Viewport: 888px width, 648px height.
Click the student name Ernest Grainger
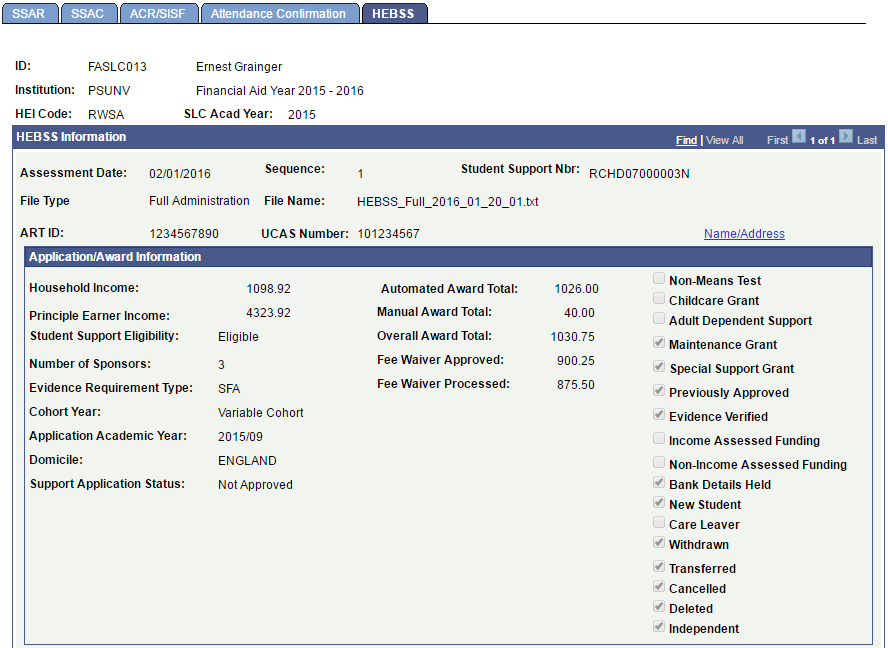(239, 67)
